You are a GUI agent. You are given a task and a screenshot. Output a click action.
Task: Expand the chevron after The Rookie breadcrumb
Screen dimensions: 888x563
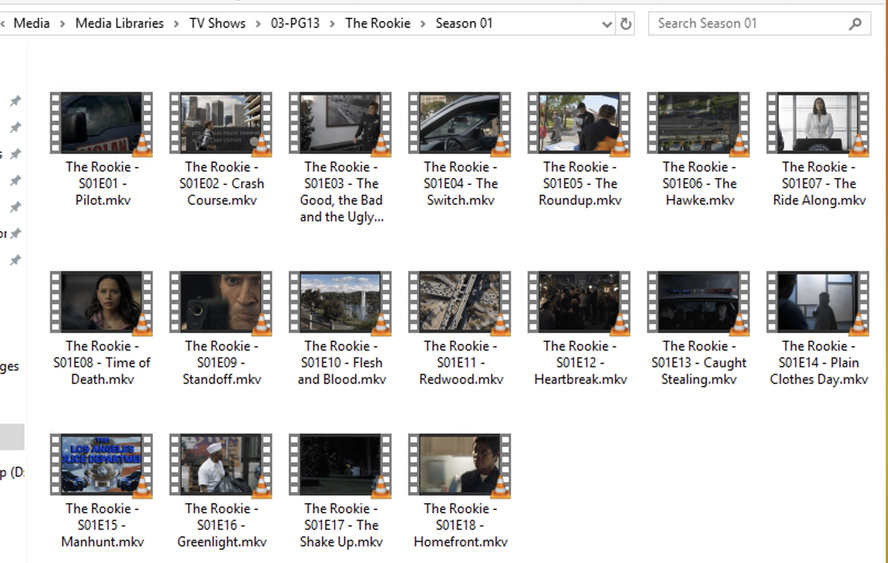tap(423, 24)
